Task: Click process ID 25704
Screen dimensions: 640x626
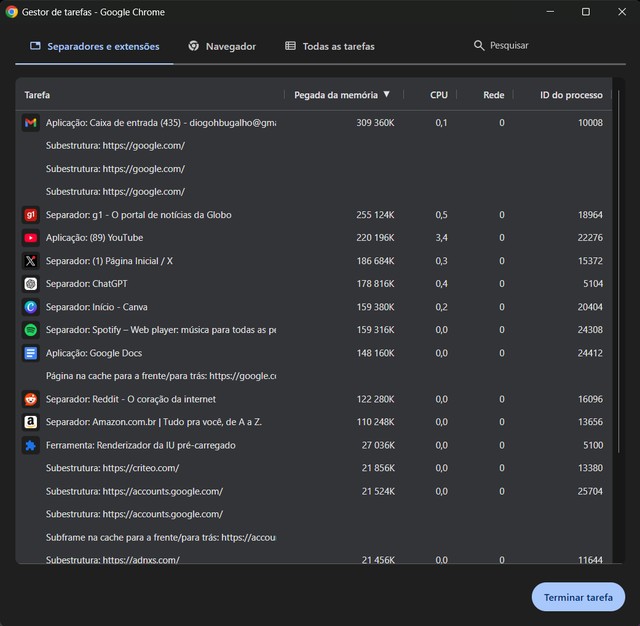Action: point(590,491)
